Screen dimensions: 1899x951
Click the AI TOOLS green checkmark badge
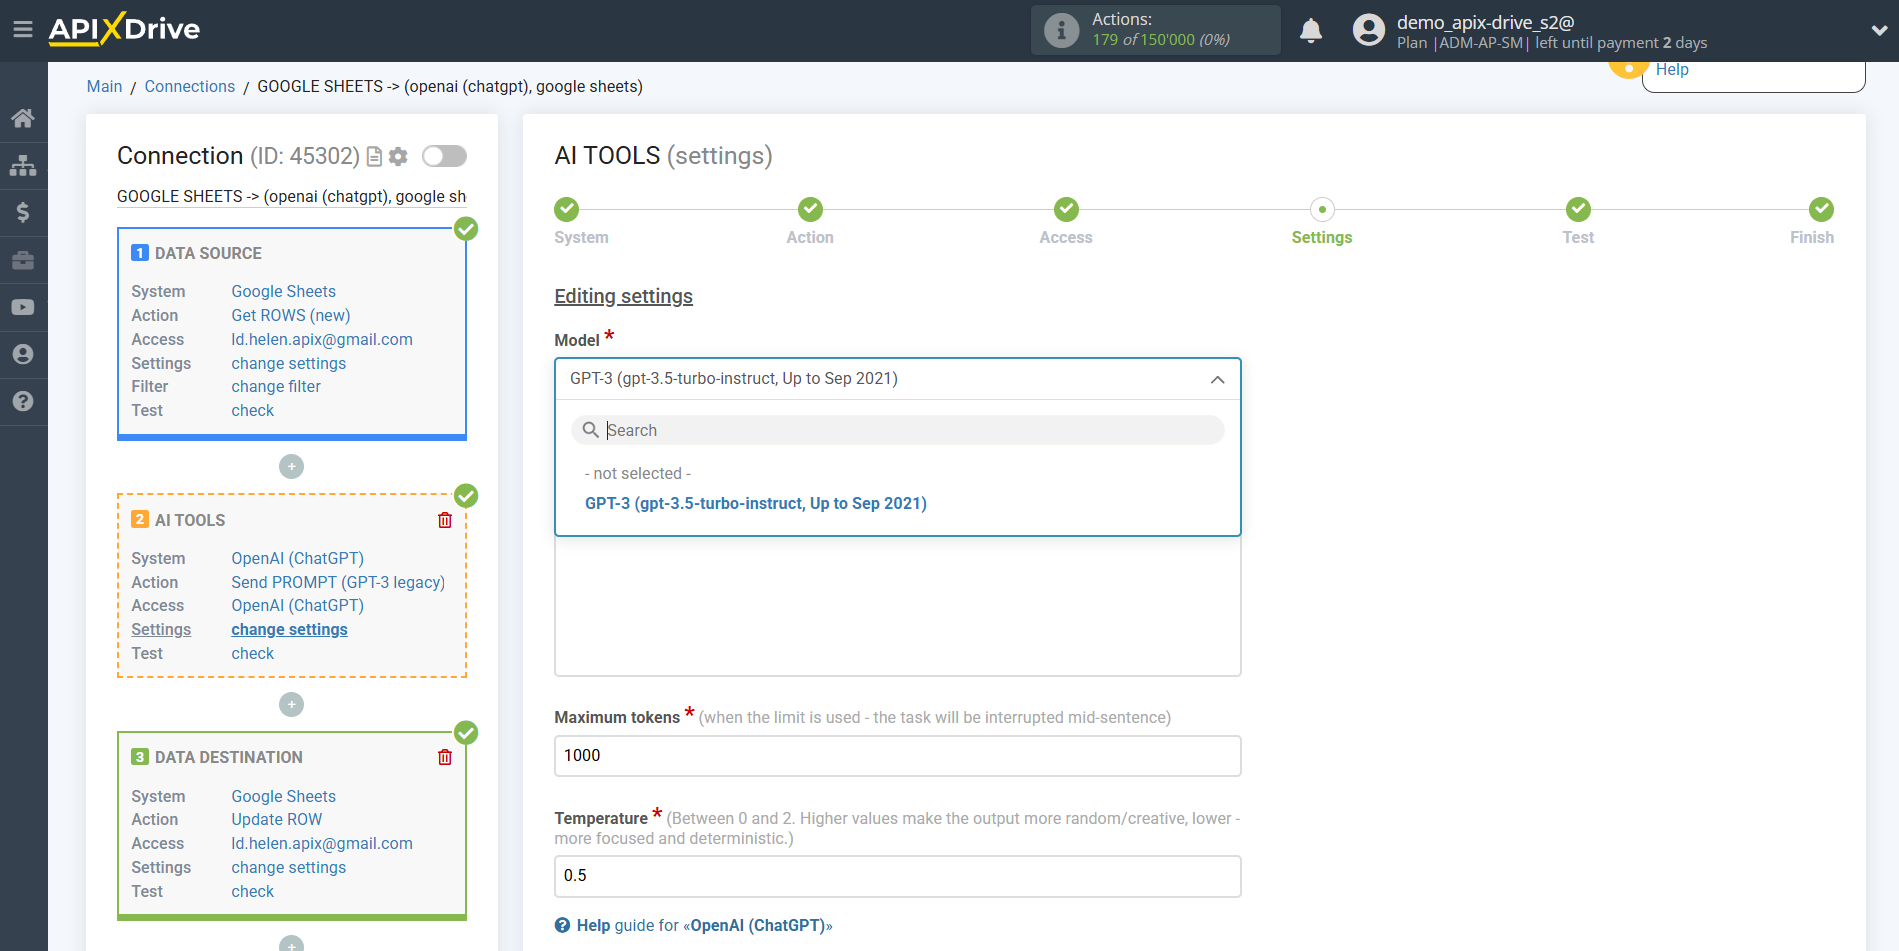466,496
